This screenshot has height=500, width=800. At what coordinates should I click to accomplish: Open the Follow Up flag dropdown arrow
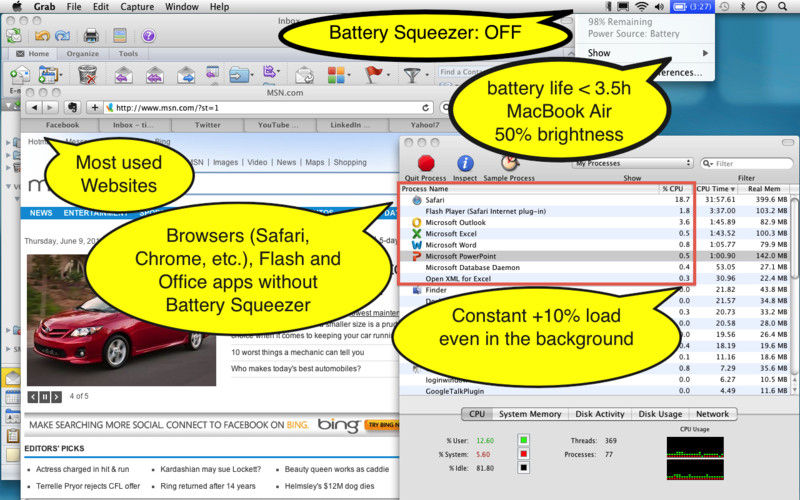coord(388,75)
